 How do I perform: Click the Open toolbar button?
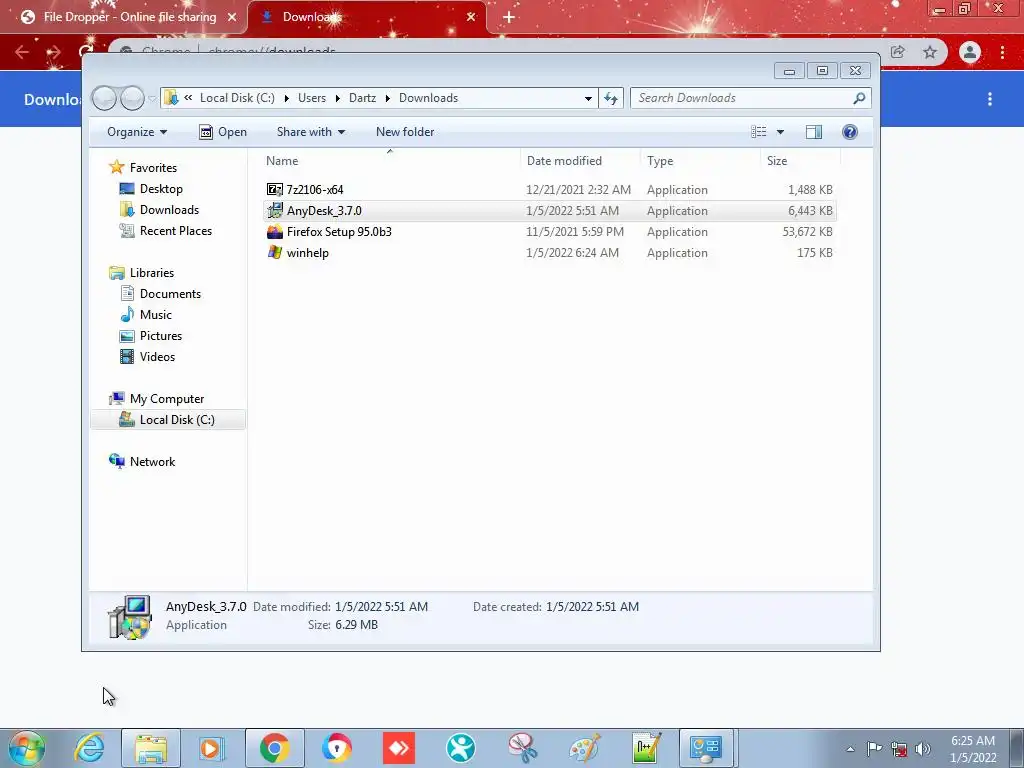click(x=223, y=132)
